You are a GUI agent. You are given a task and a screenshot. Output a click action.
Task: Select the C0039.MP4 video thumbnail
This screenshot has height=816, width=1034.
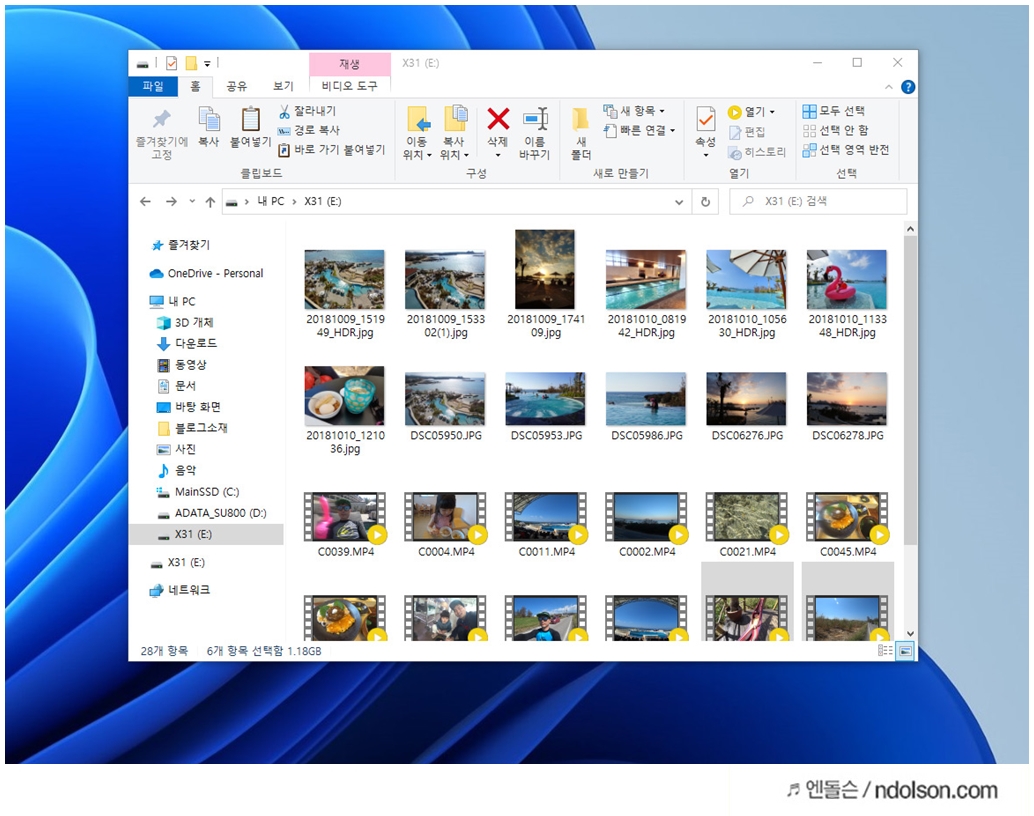345,517
